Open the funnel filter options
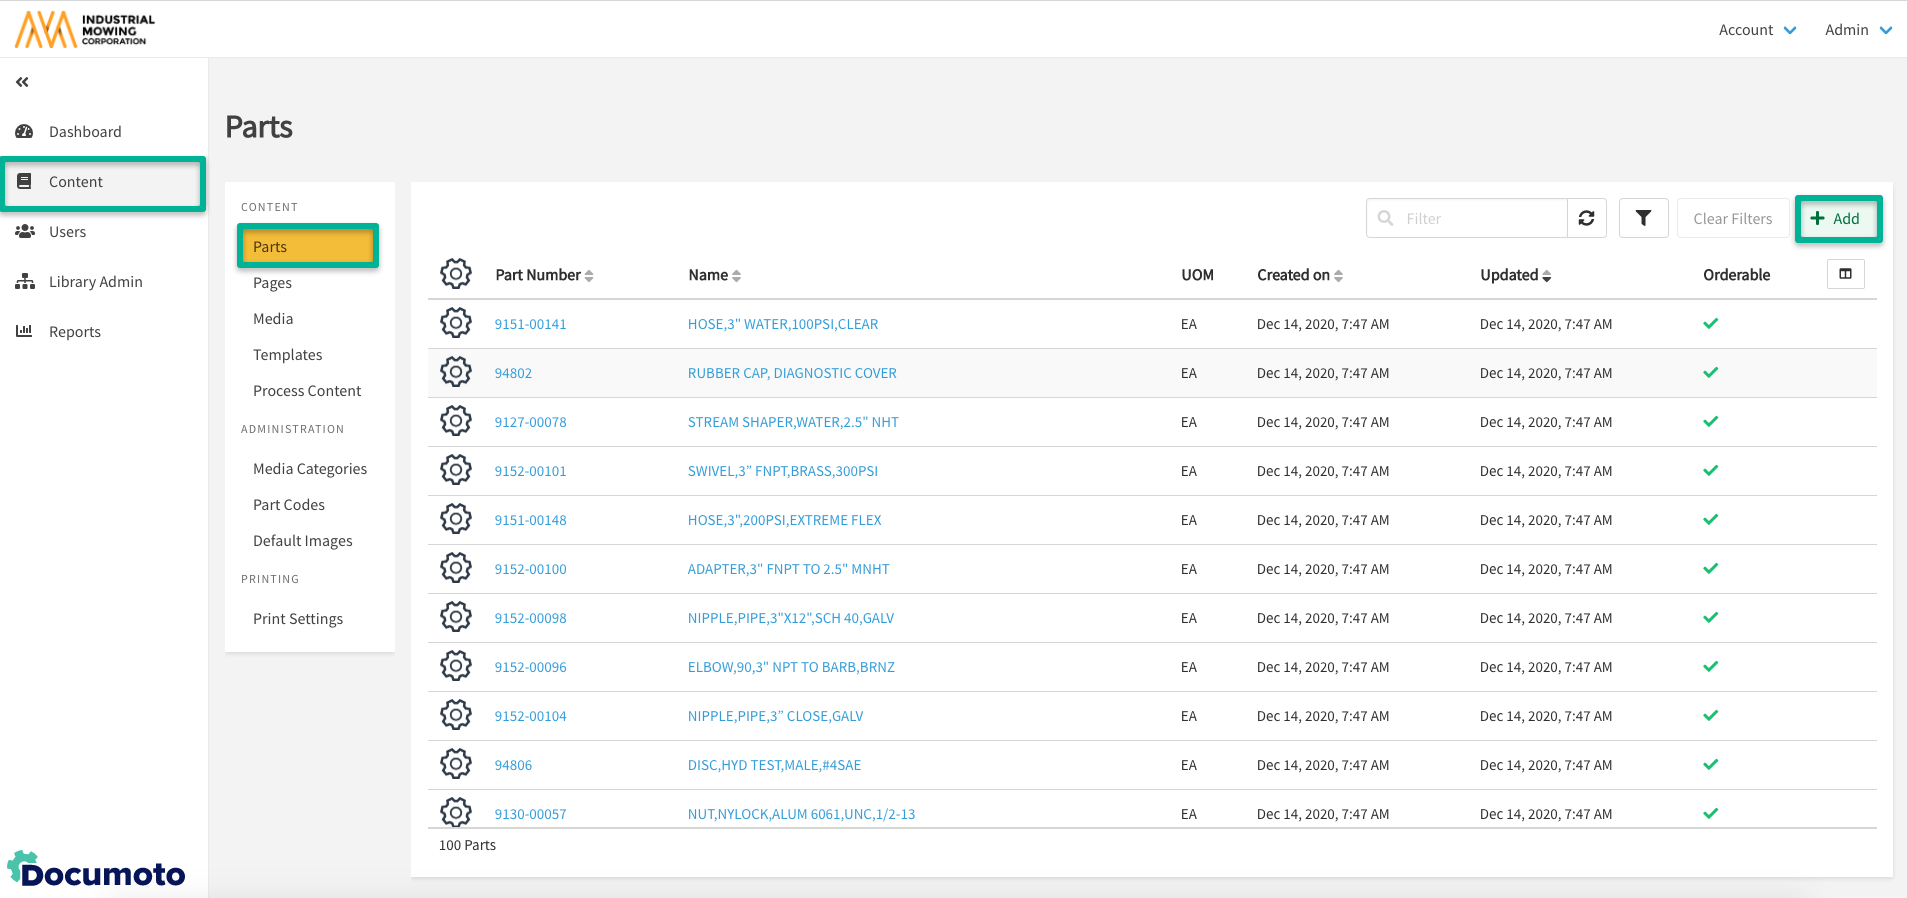This screenshot has height=898, width=1907. (1643, 218)
